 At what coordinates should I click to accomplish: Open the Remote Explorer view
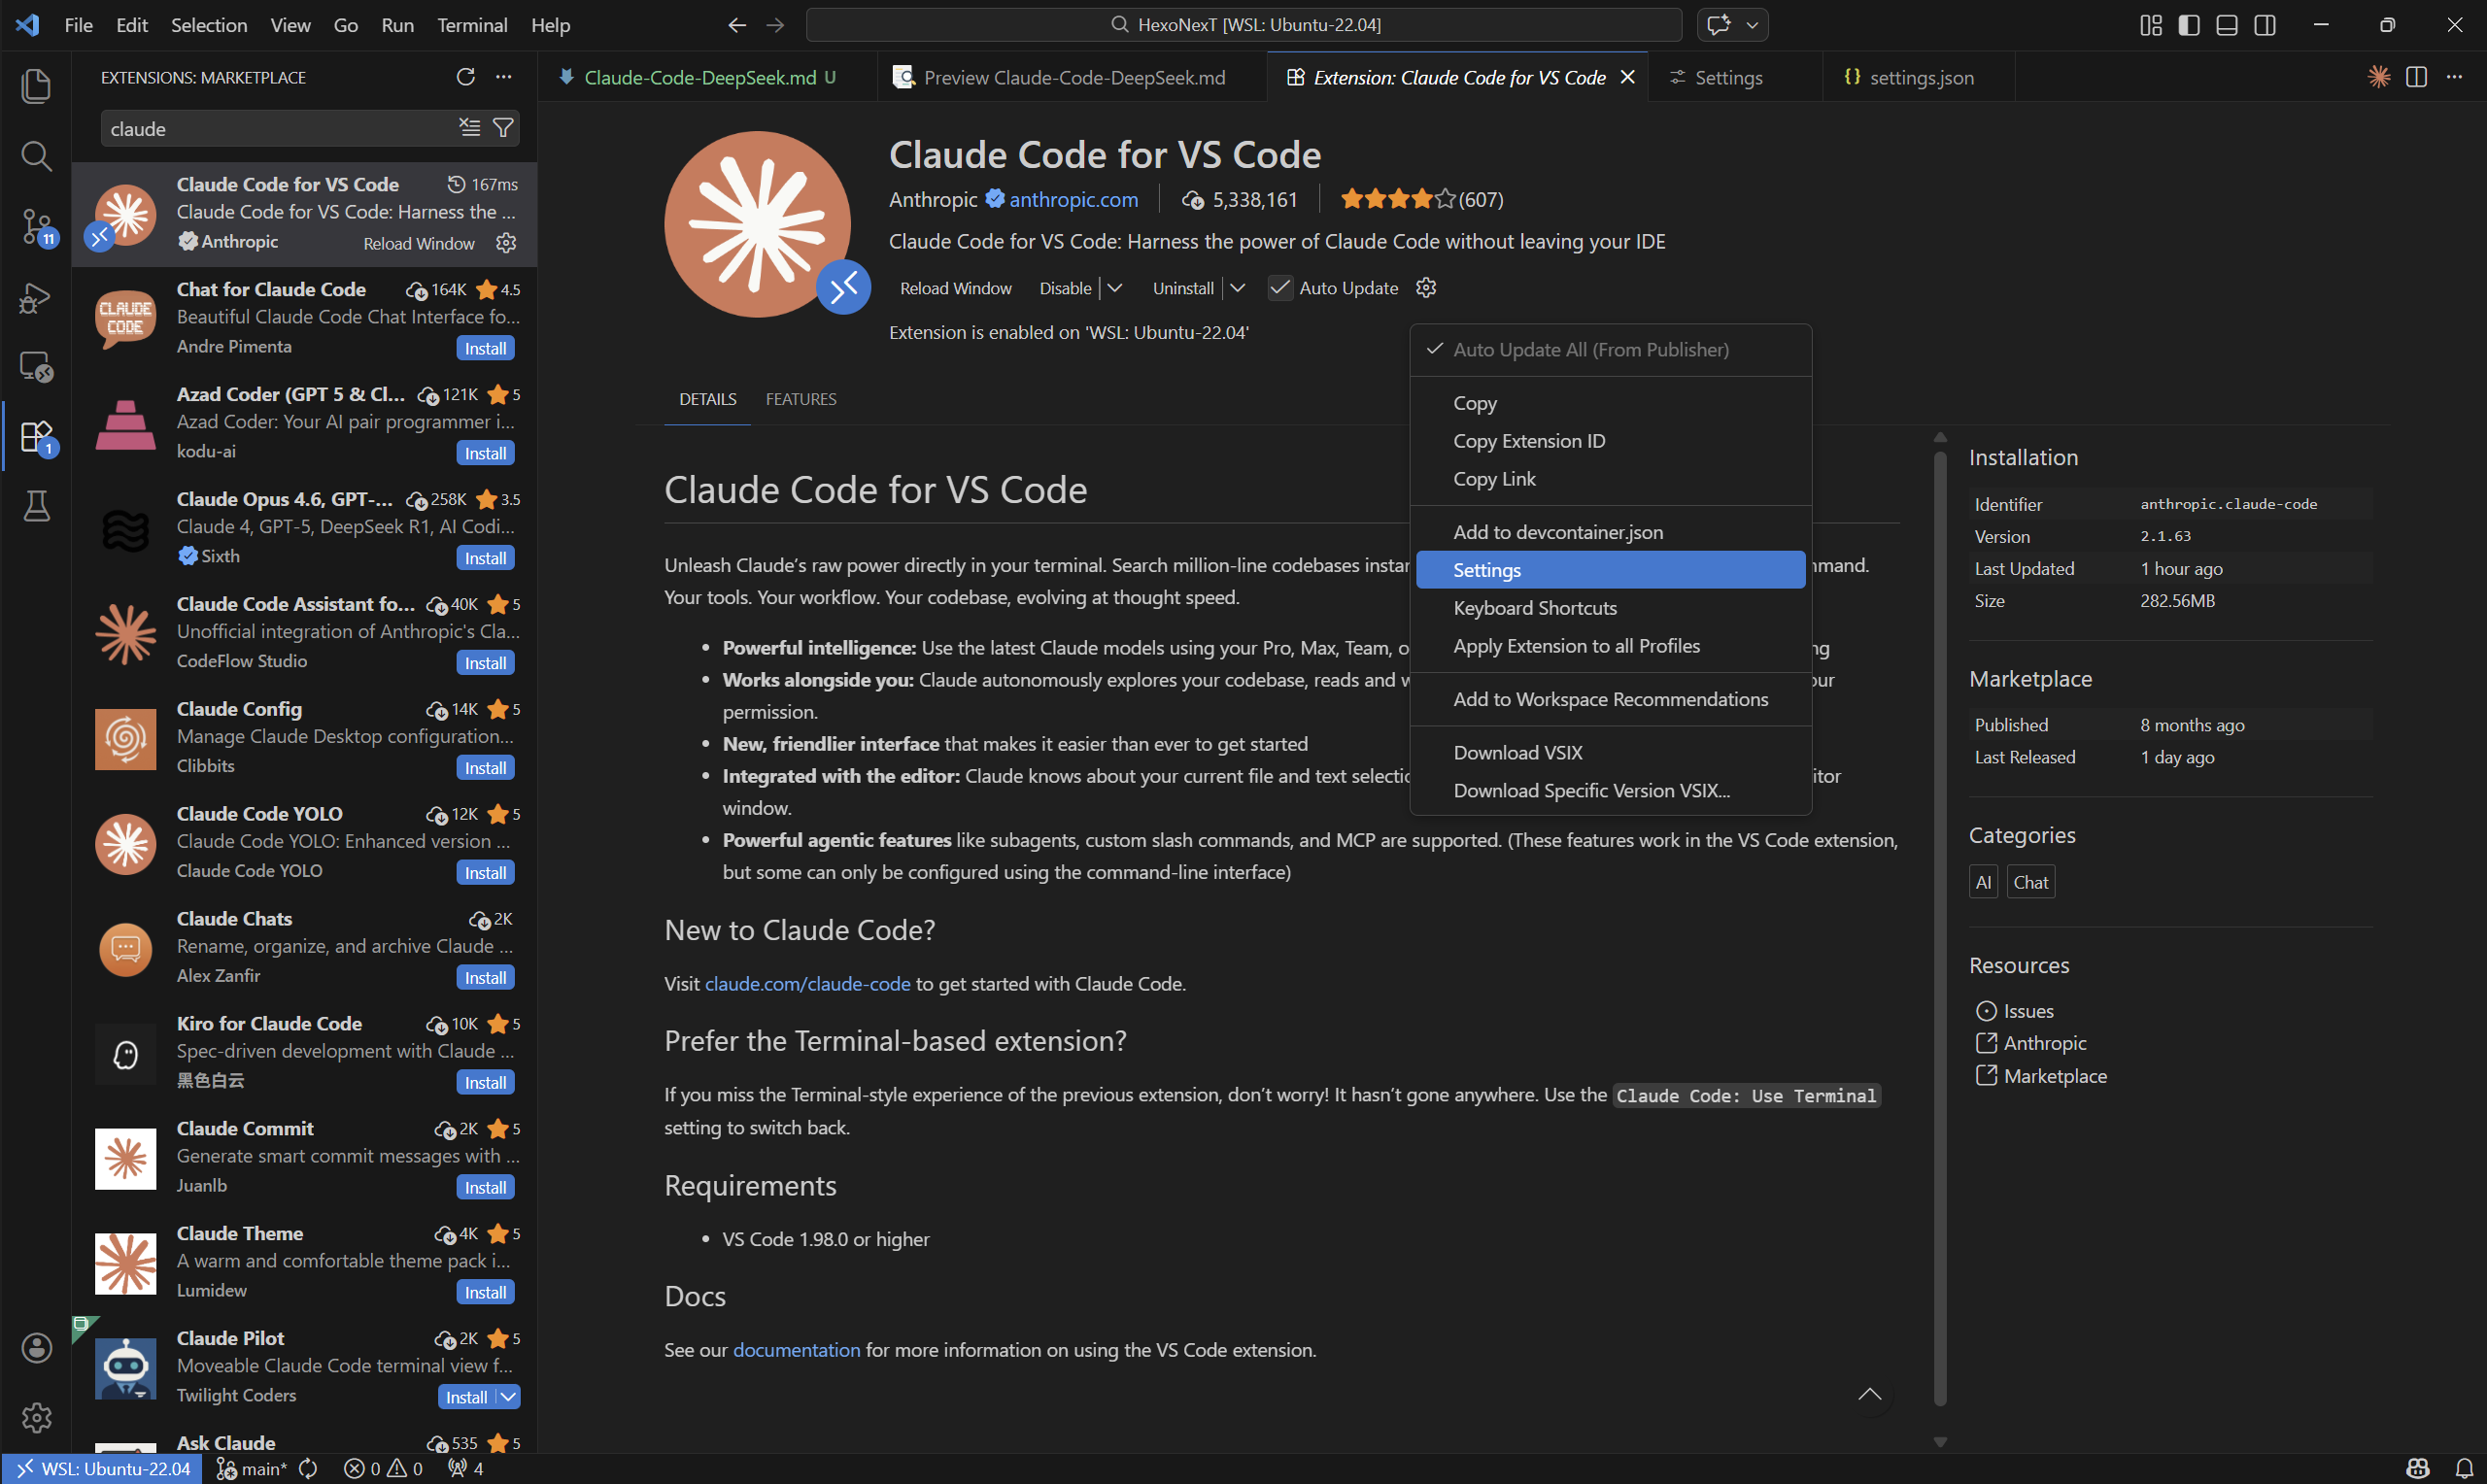[36, 367]
